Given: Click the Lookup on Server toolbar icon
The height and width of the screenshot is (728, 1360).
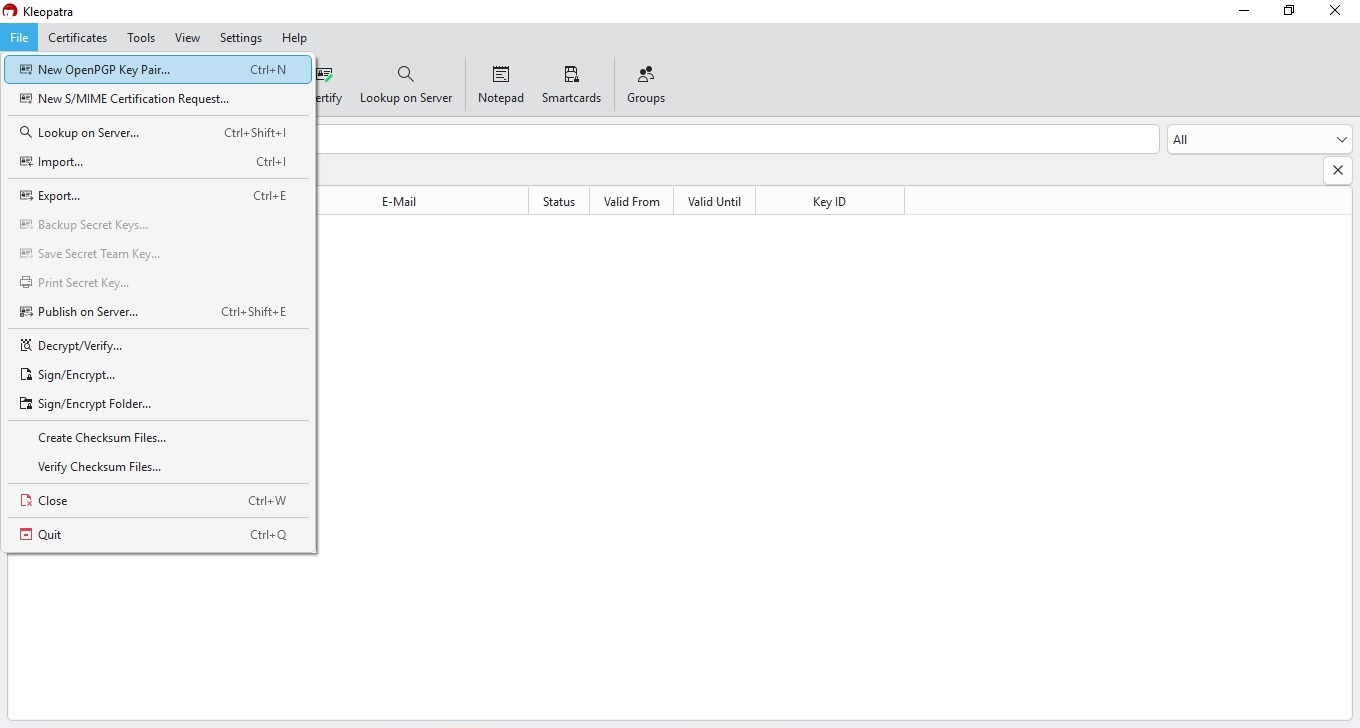Looking at the screenshot, I should click(x=405, y=75).
